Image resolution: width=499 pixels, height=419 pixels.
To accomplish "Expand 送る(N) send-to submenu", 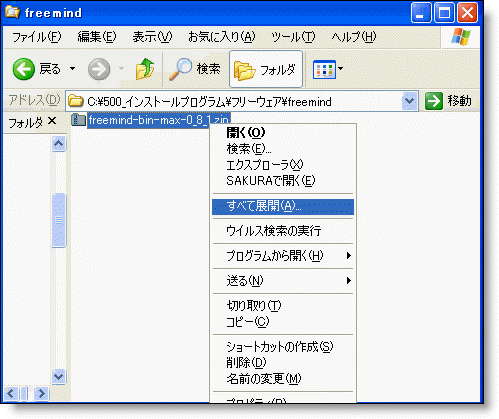I will coord(283,281).
